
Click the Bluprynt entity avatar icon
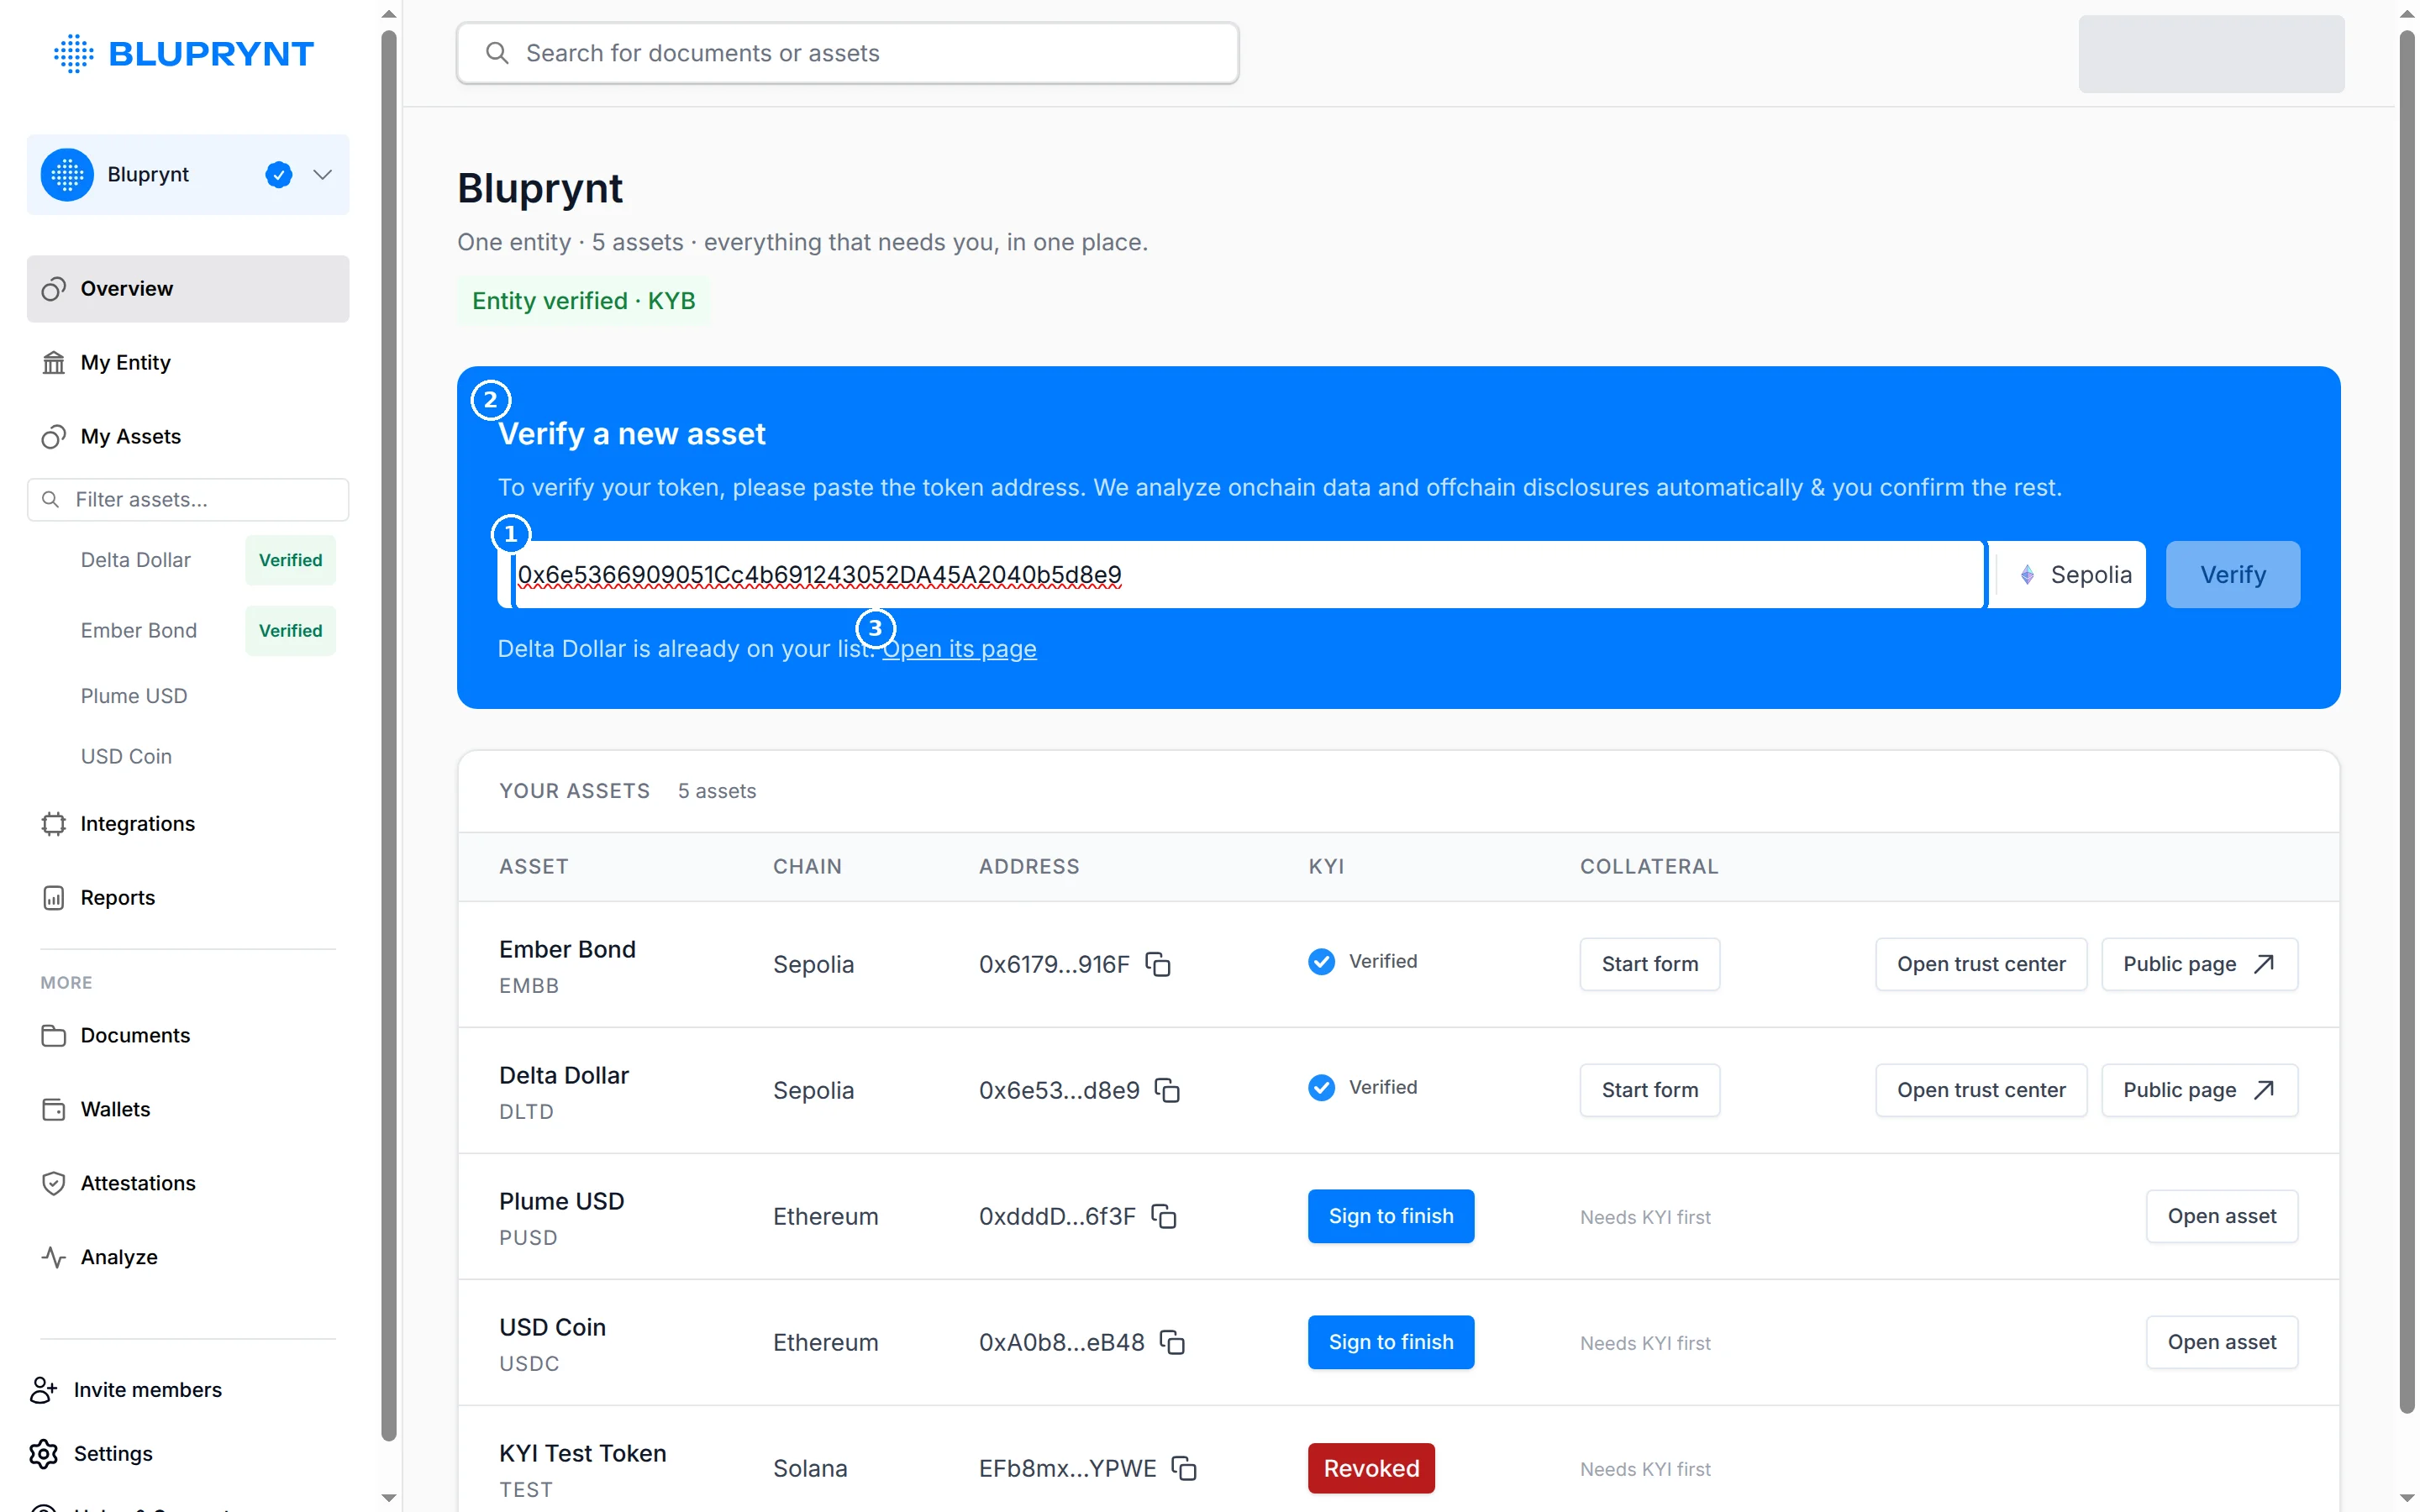[x=67, y=175]
